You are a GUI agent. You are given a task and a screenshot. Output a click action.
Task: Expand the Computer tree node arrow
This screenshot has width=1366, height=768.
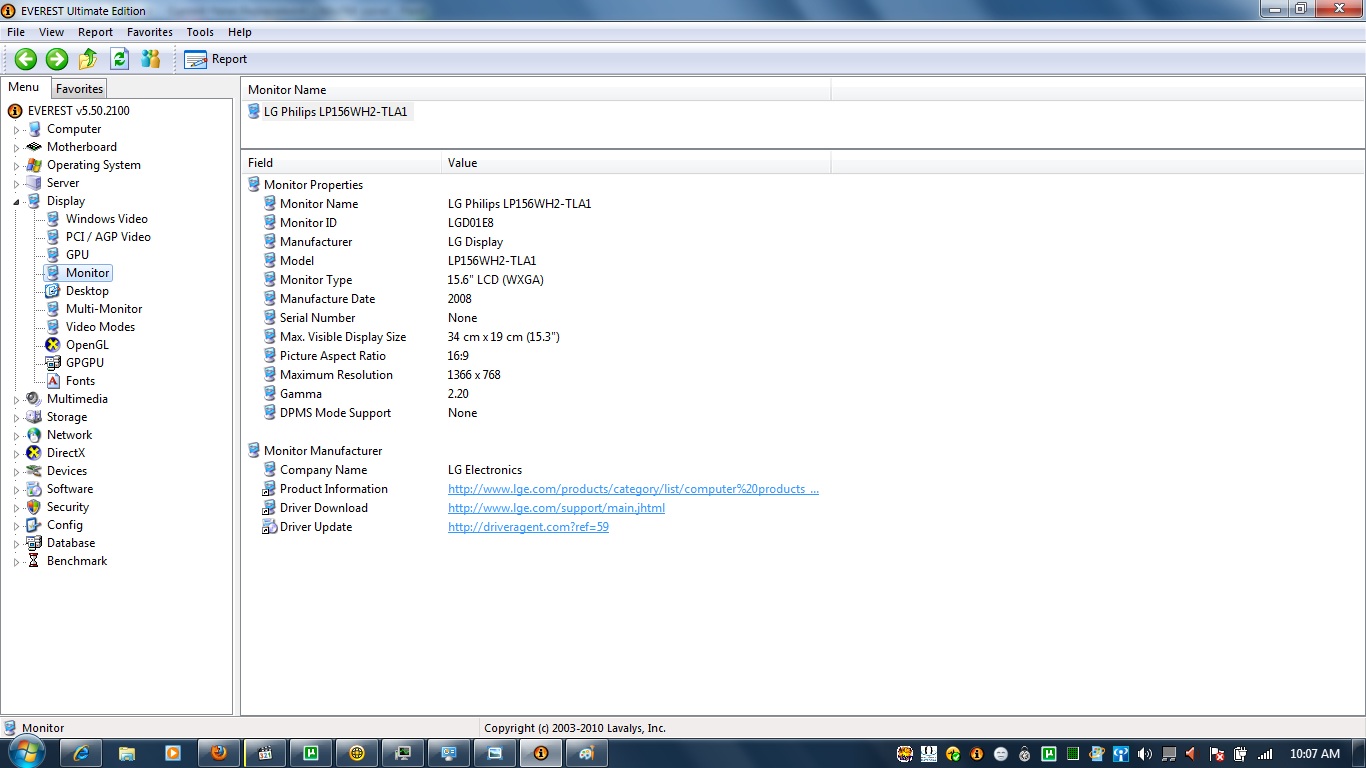click(16, 130)
